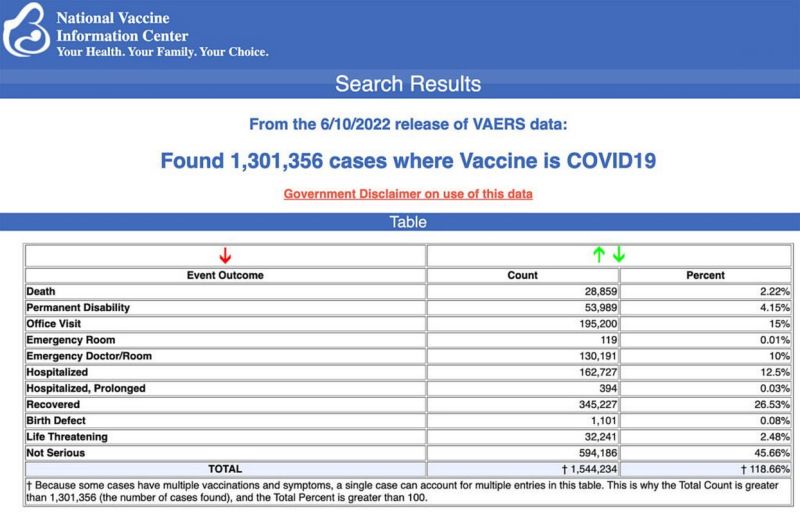Click the red down arrow above Event Outcome
This screenshot has height=514, width=800.
pyautogui.click(x=225, y=255)
